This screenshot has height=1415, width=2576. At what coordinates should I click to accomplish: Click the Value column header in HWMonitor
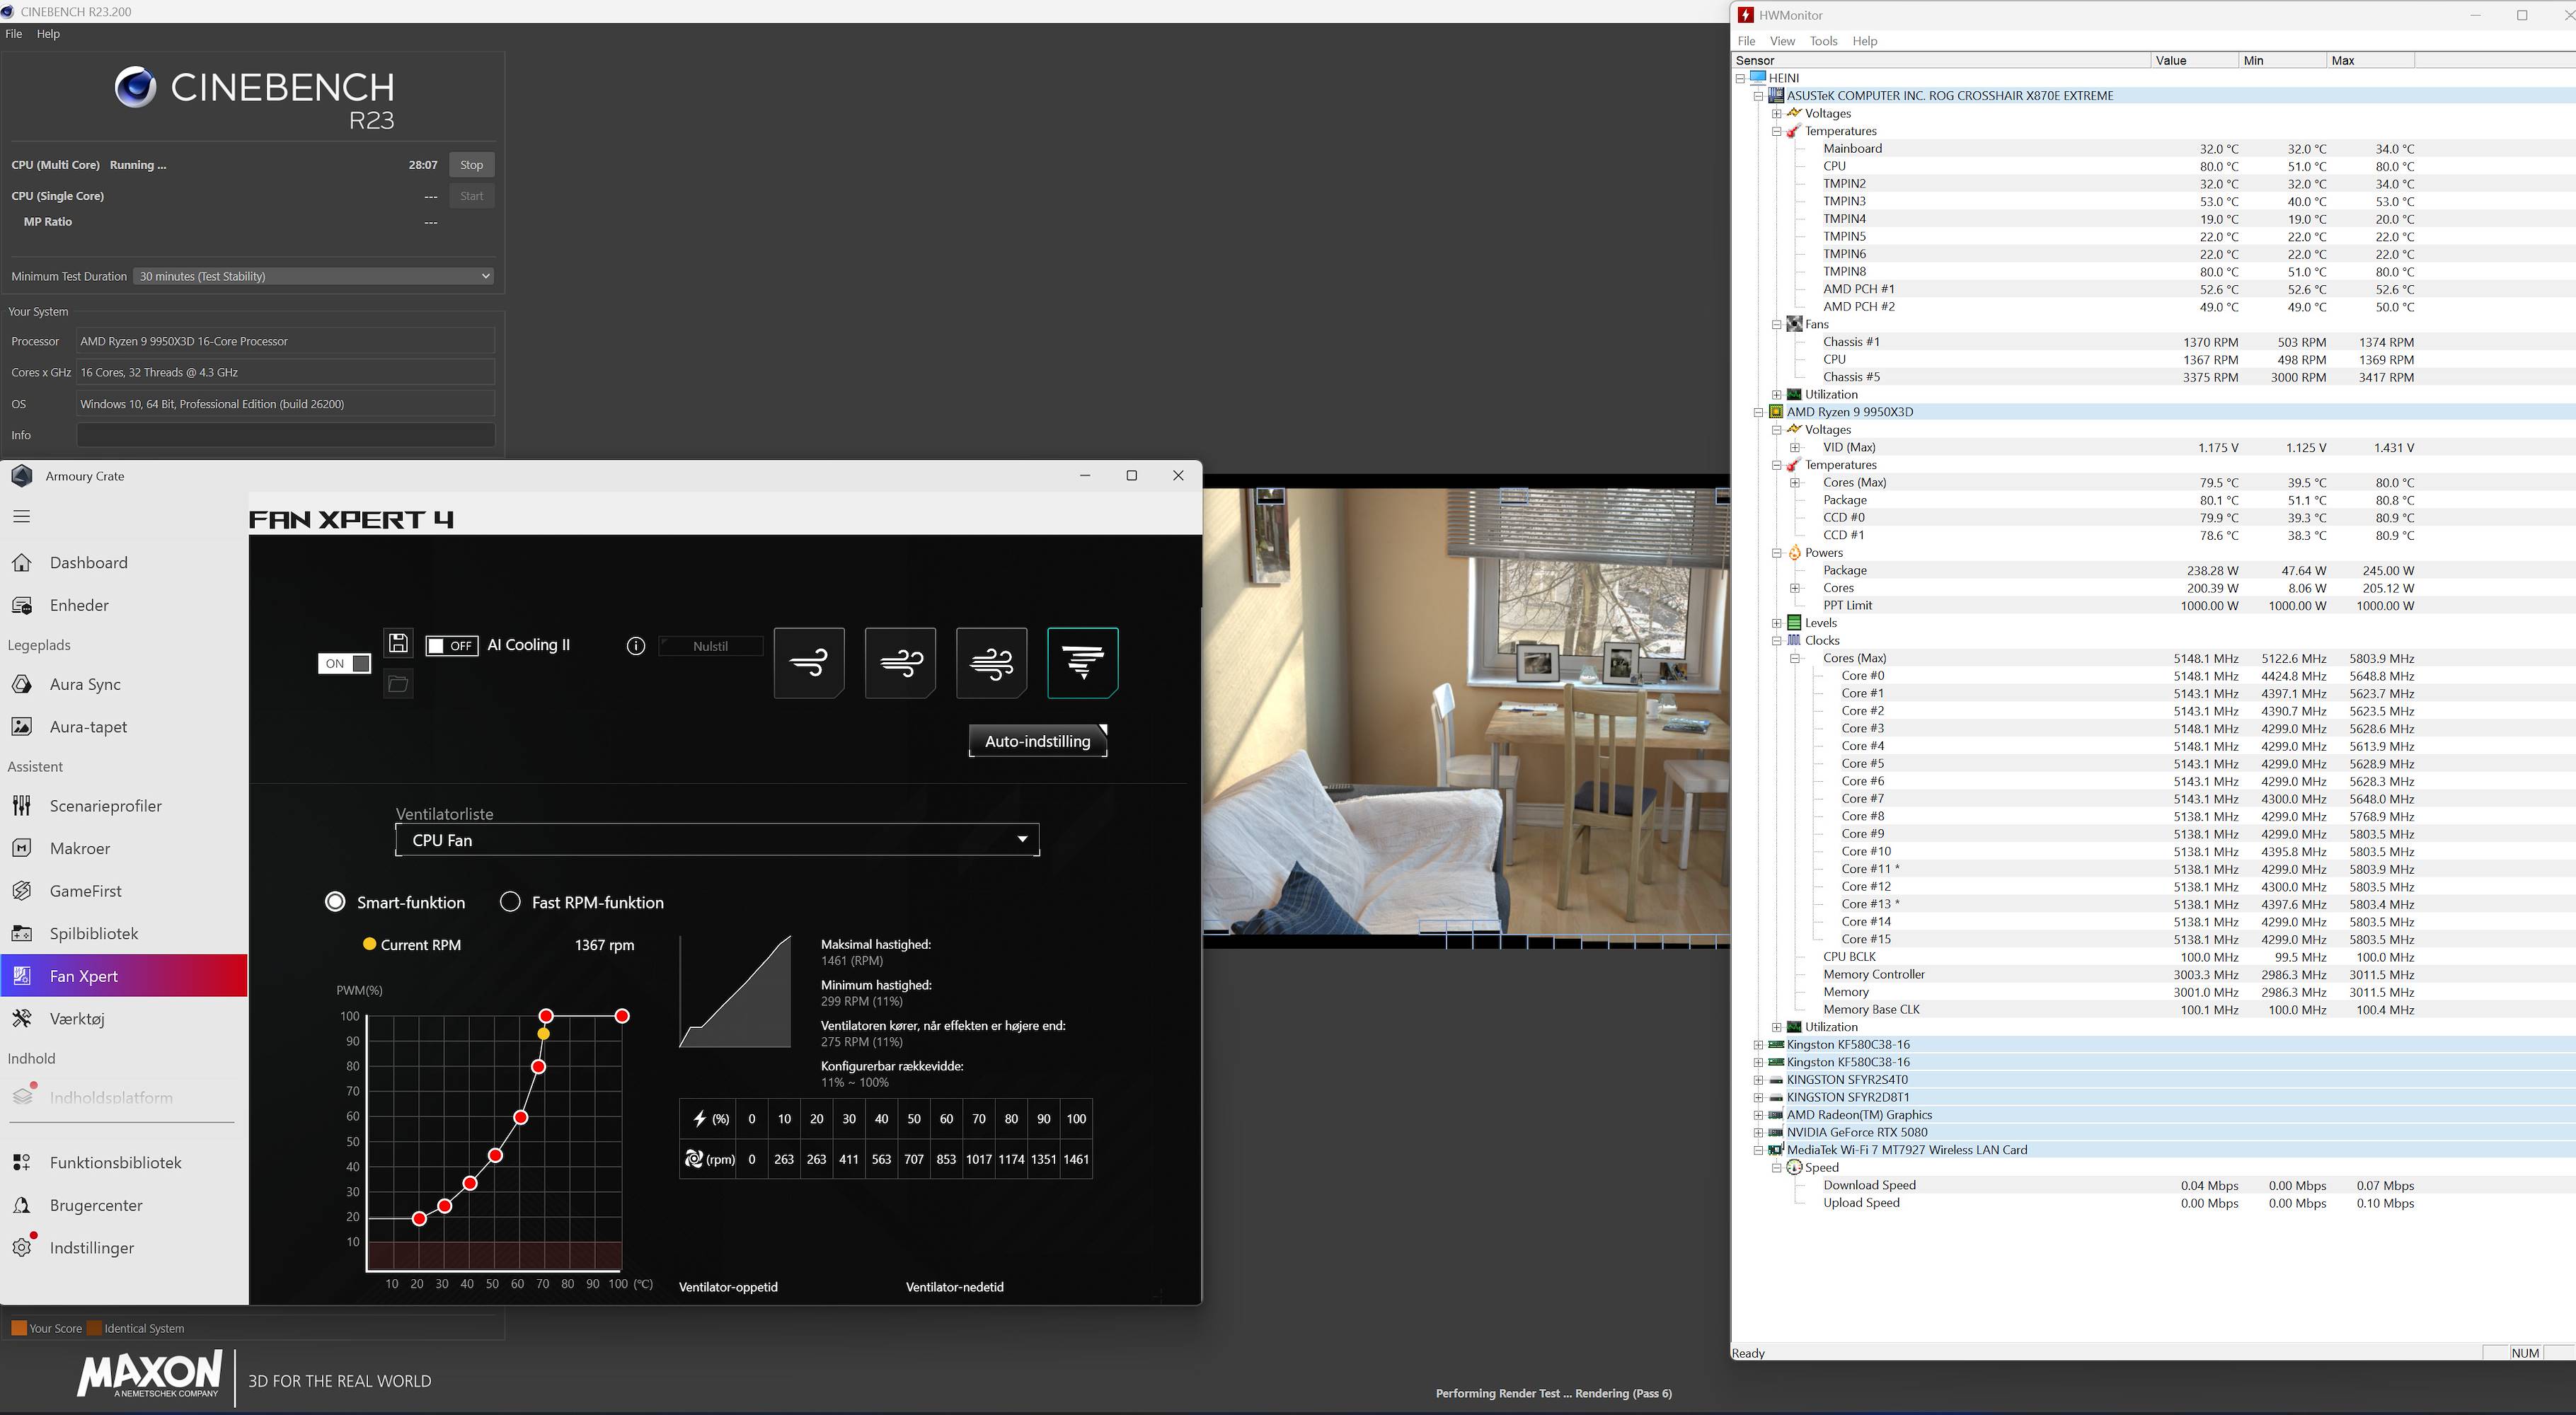click(2194, 61)
